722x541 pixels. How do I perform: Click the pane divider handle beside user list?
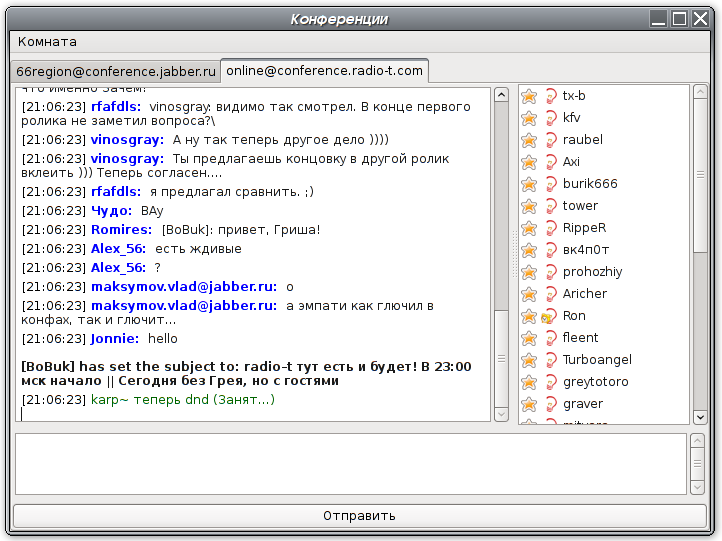pyautogui.click(x=513, y=255)
